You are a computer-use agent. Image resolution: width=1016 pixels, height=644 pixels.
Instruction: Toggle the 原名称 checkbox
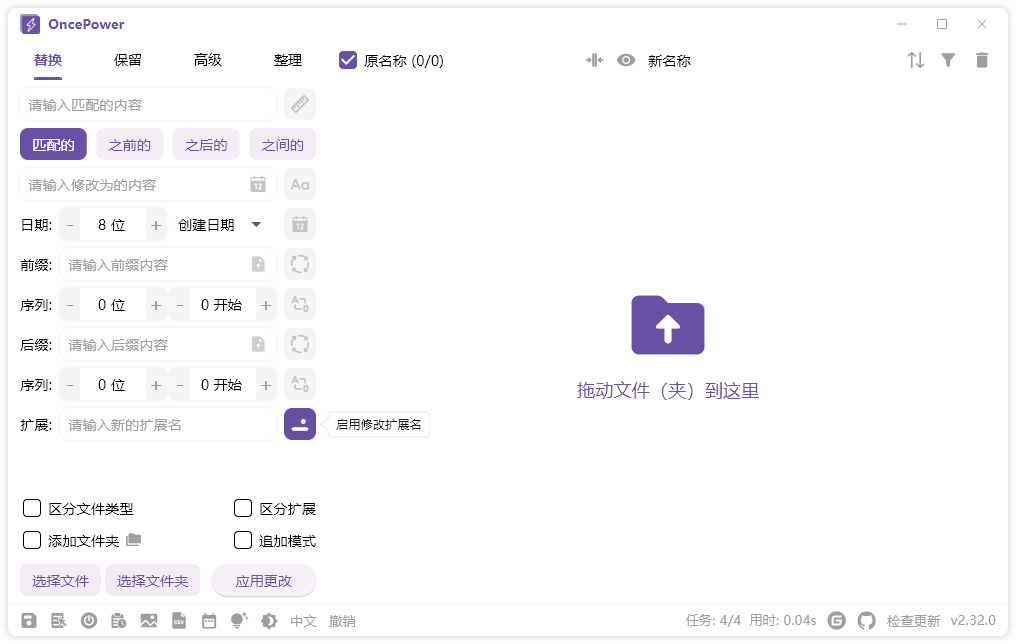347,60
